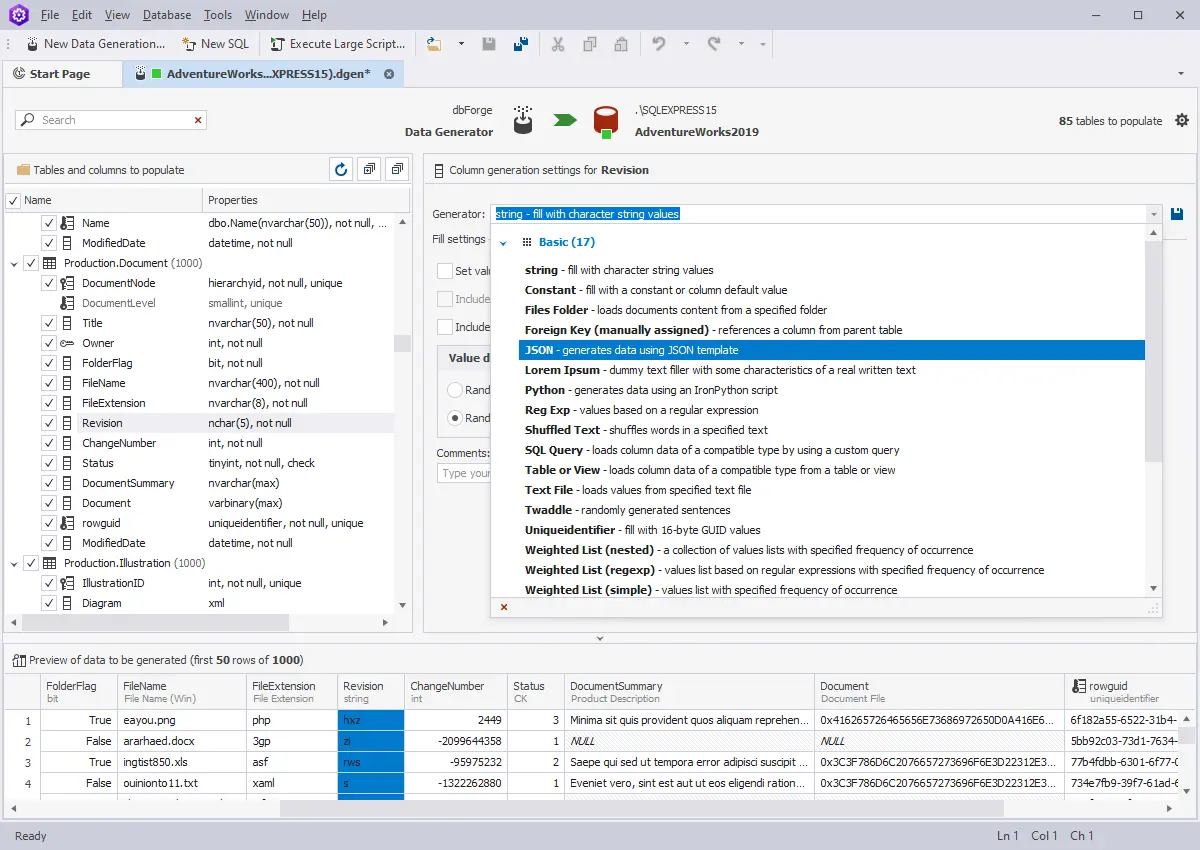Collapse the Production.Illustration table node
This screenshot has width=1200, height=850.
15,562
